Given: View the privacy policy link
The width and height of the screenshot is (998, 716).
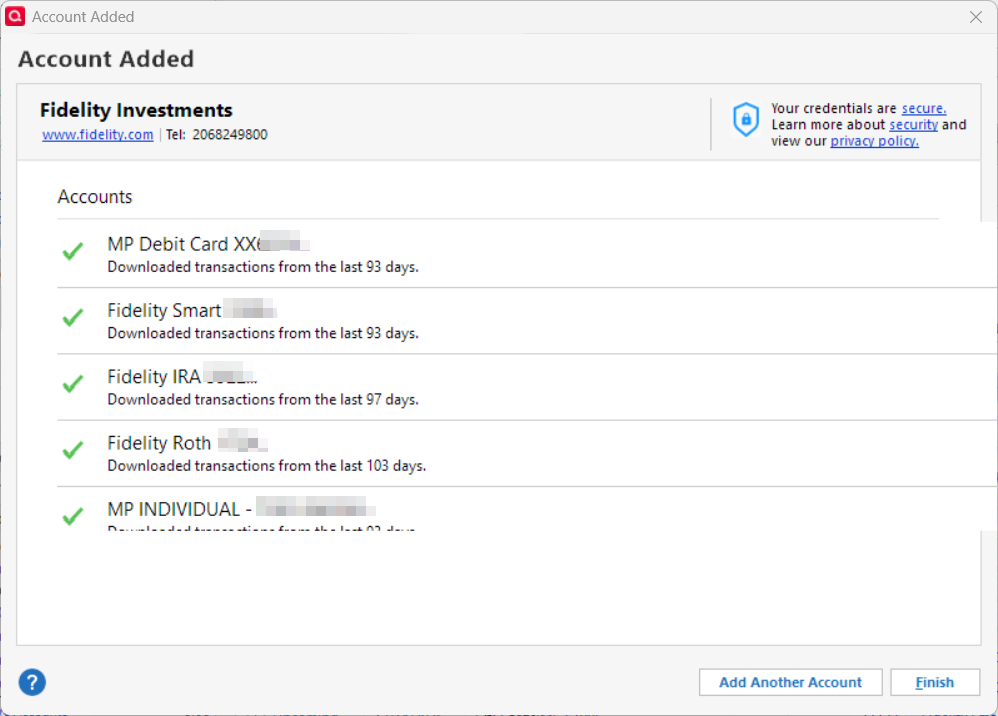Looking at the screenshot, I should pos(874,141).
